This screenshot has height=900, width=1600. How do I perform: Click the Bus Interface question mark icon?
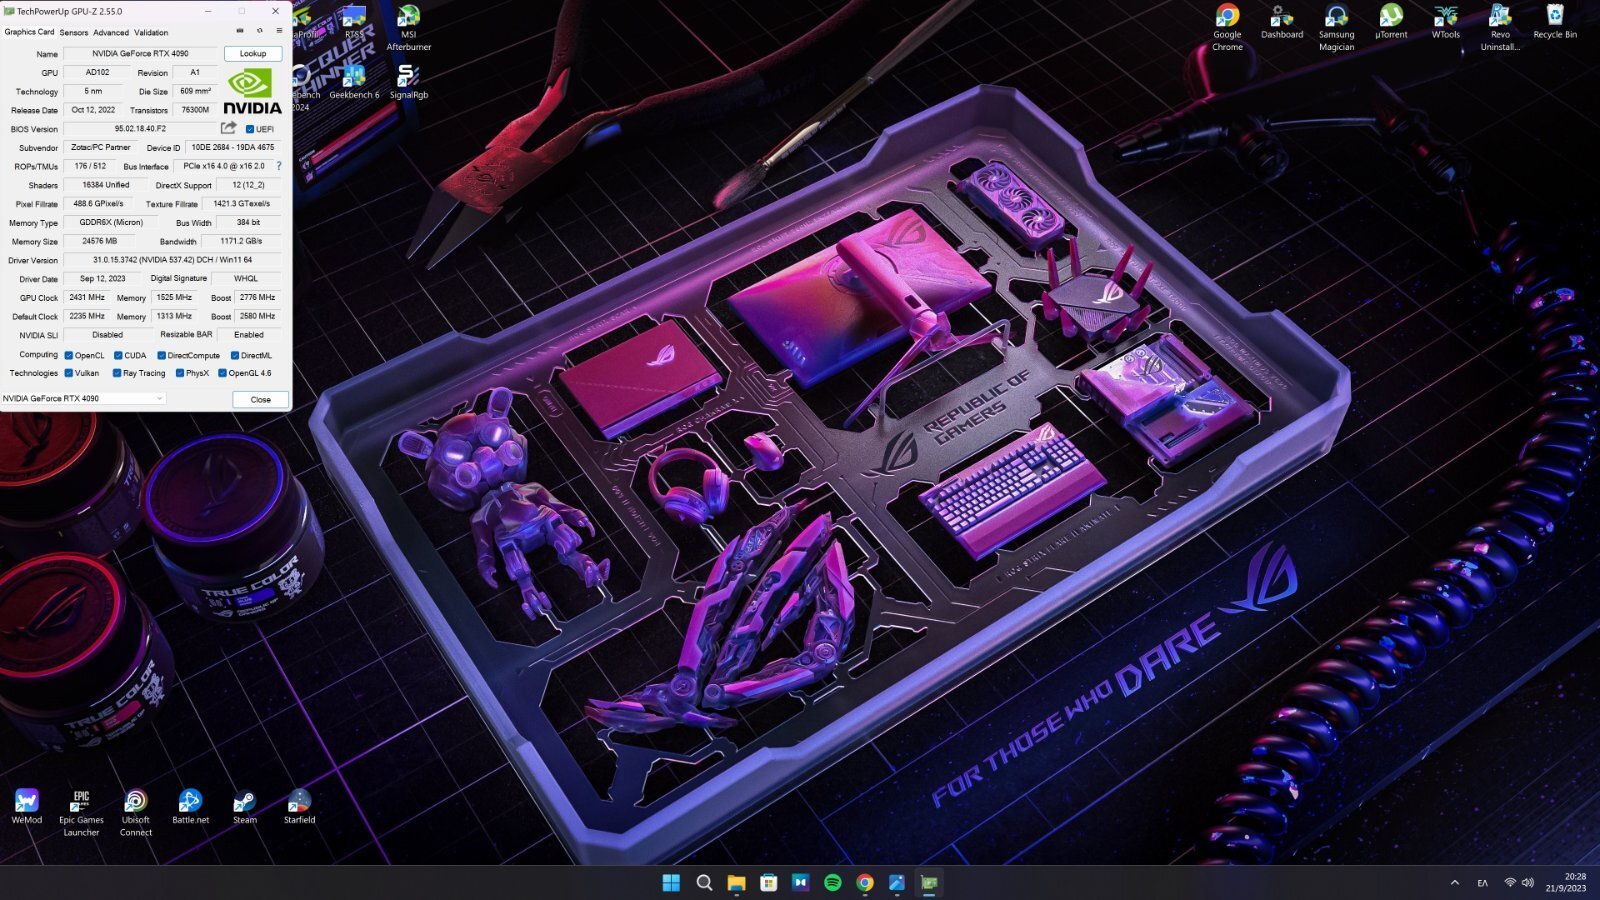click(279, 166)
